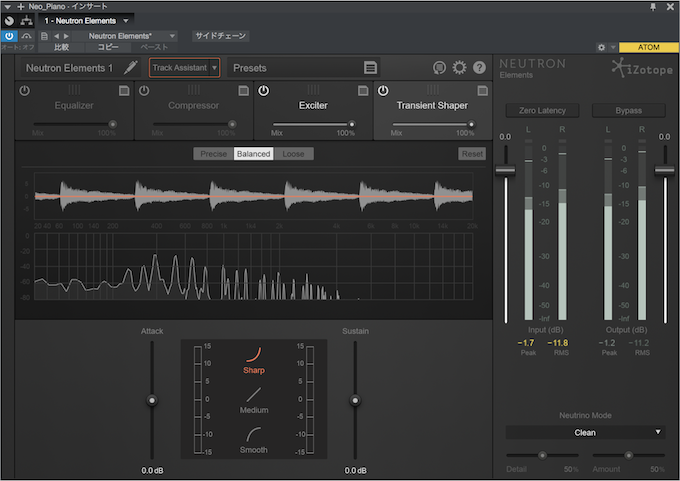Open the dropdown arrow beside host gear
This screenshot has height=481, width=680.
pyautogui.click(x=613, y=47)
